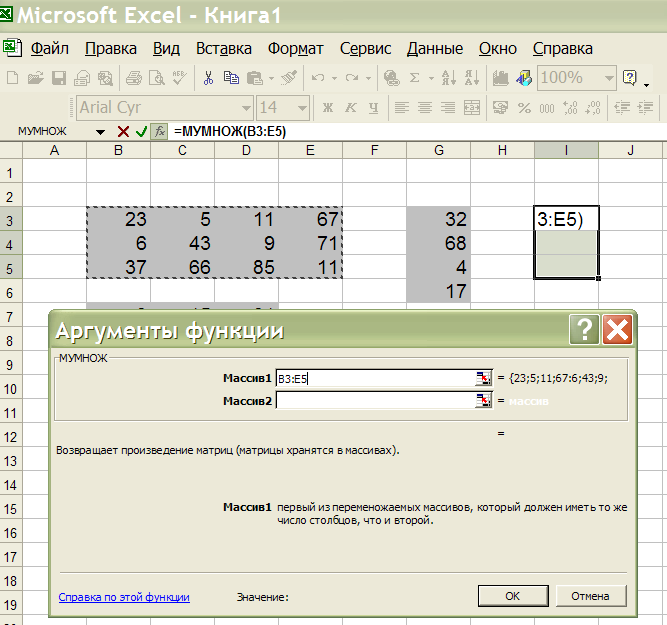Open the Вид menu

coord(166,49)
